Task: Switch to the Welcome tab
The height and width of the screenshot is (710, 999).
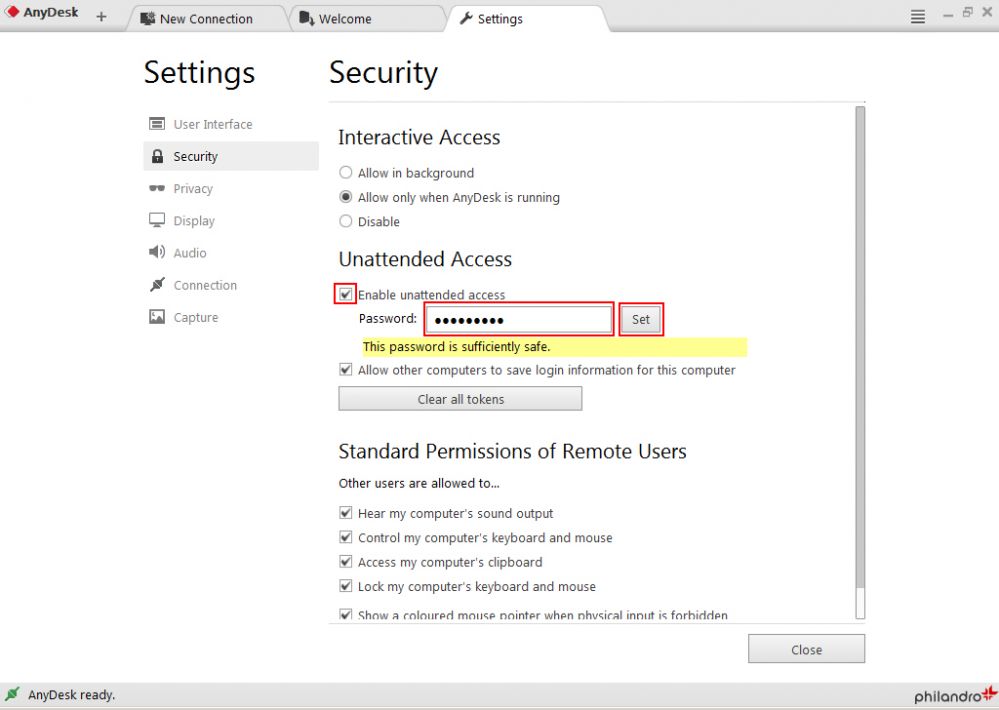Action: pyautogui.click(x=366, y=18)
